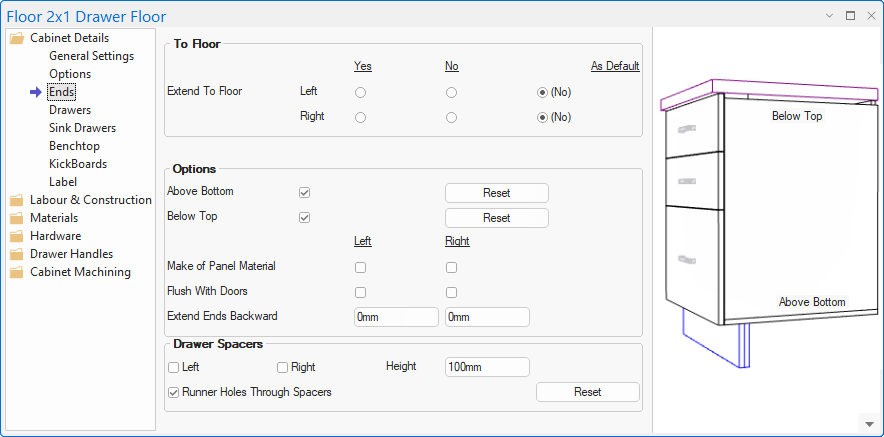Click the Labour & Construction folder icon
Image resolution: width=884 pixels, height=437 pixels.
(x=16, y=200)
